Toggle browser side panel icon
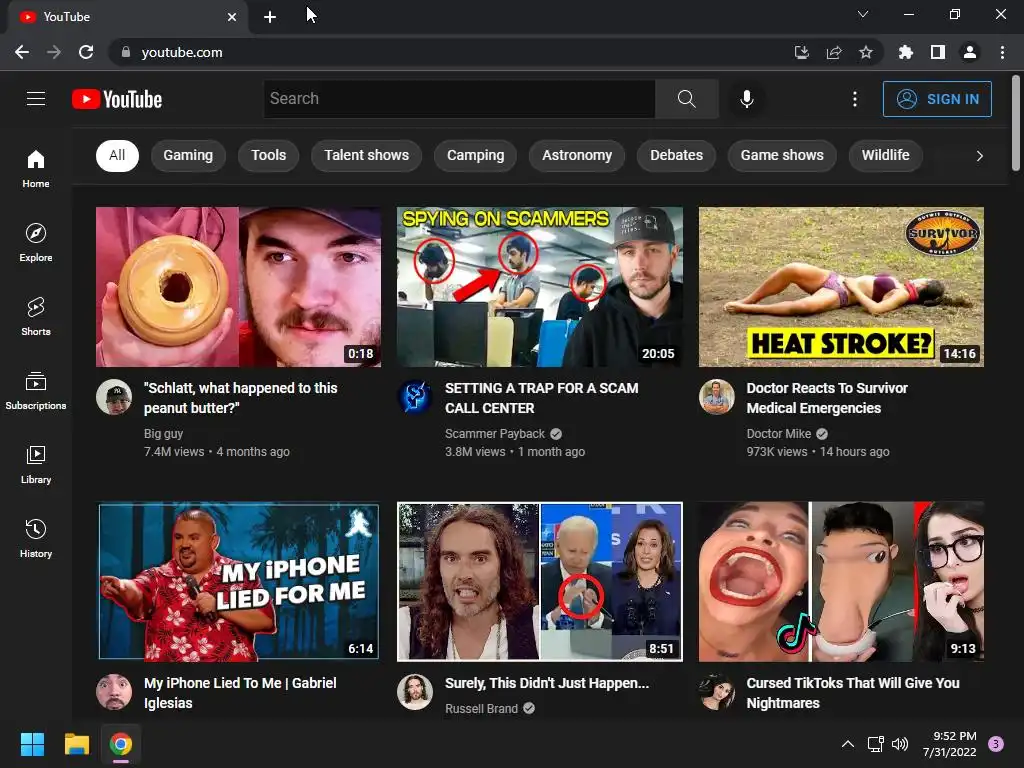The height and width of the screenshot is (768, 1024). (938, 52)
